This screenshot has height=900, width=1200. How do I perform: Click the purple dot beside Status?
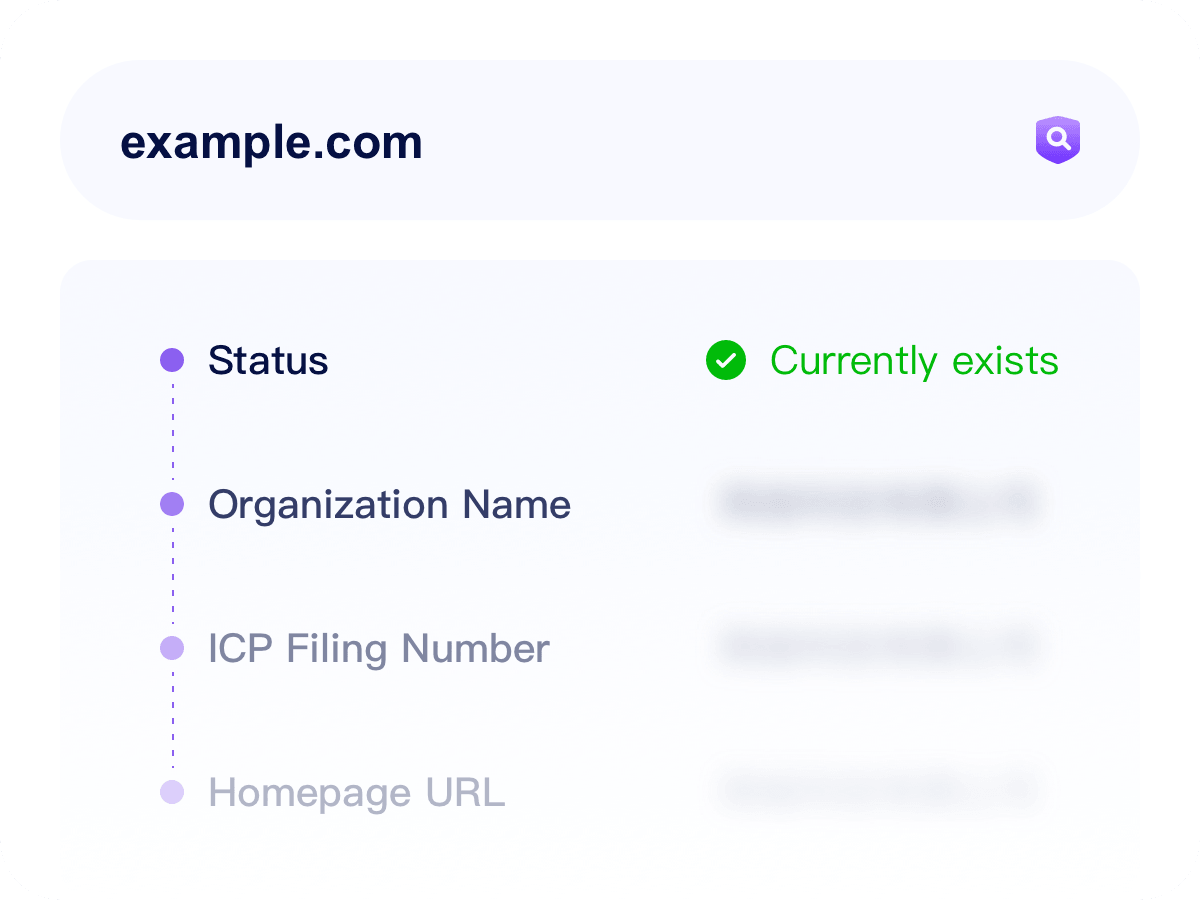pos(172,360)
